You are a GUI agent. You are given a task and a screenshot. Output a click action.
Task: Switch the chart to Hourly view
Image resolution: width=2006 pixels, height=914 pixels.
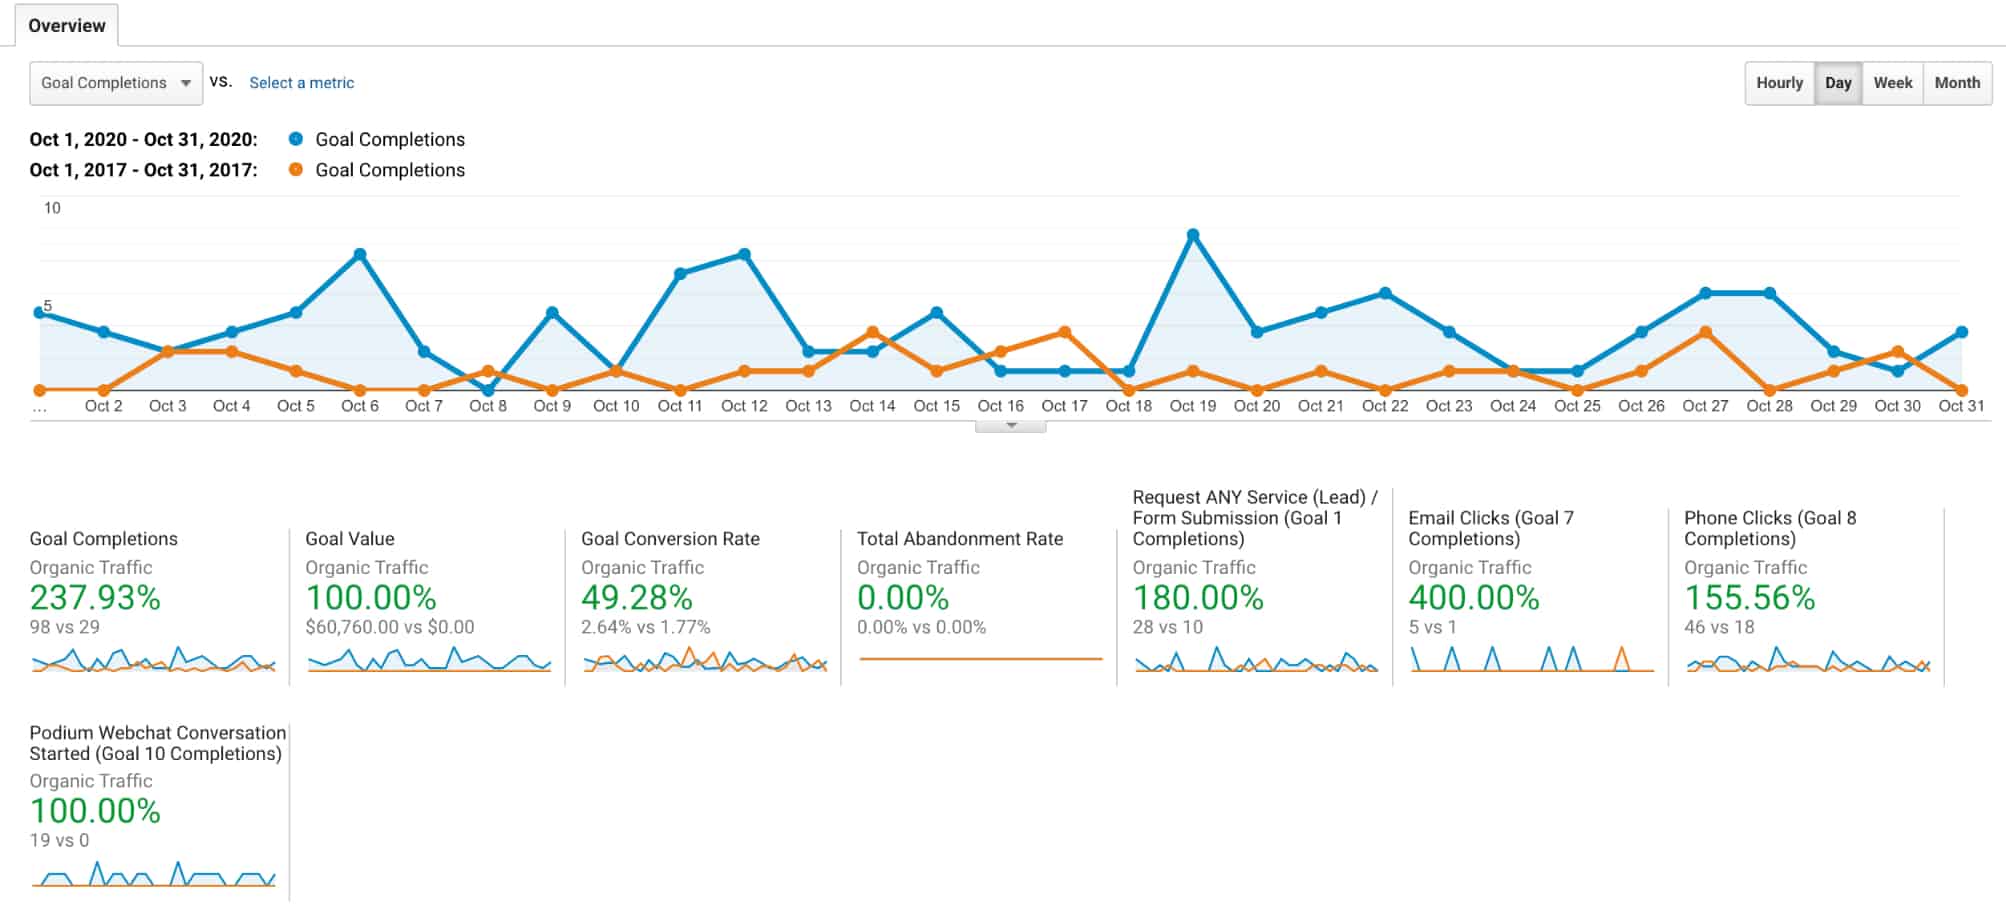(x=1779, y=83)
